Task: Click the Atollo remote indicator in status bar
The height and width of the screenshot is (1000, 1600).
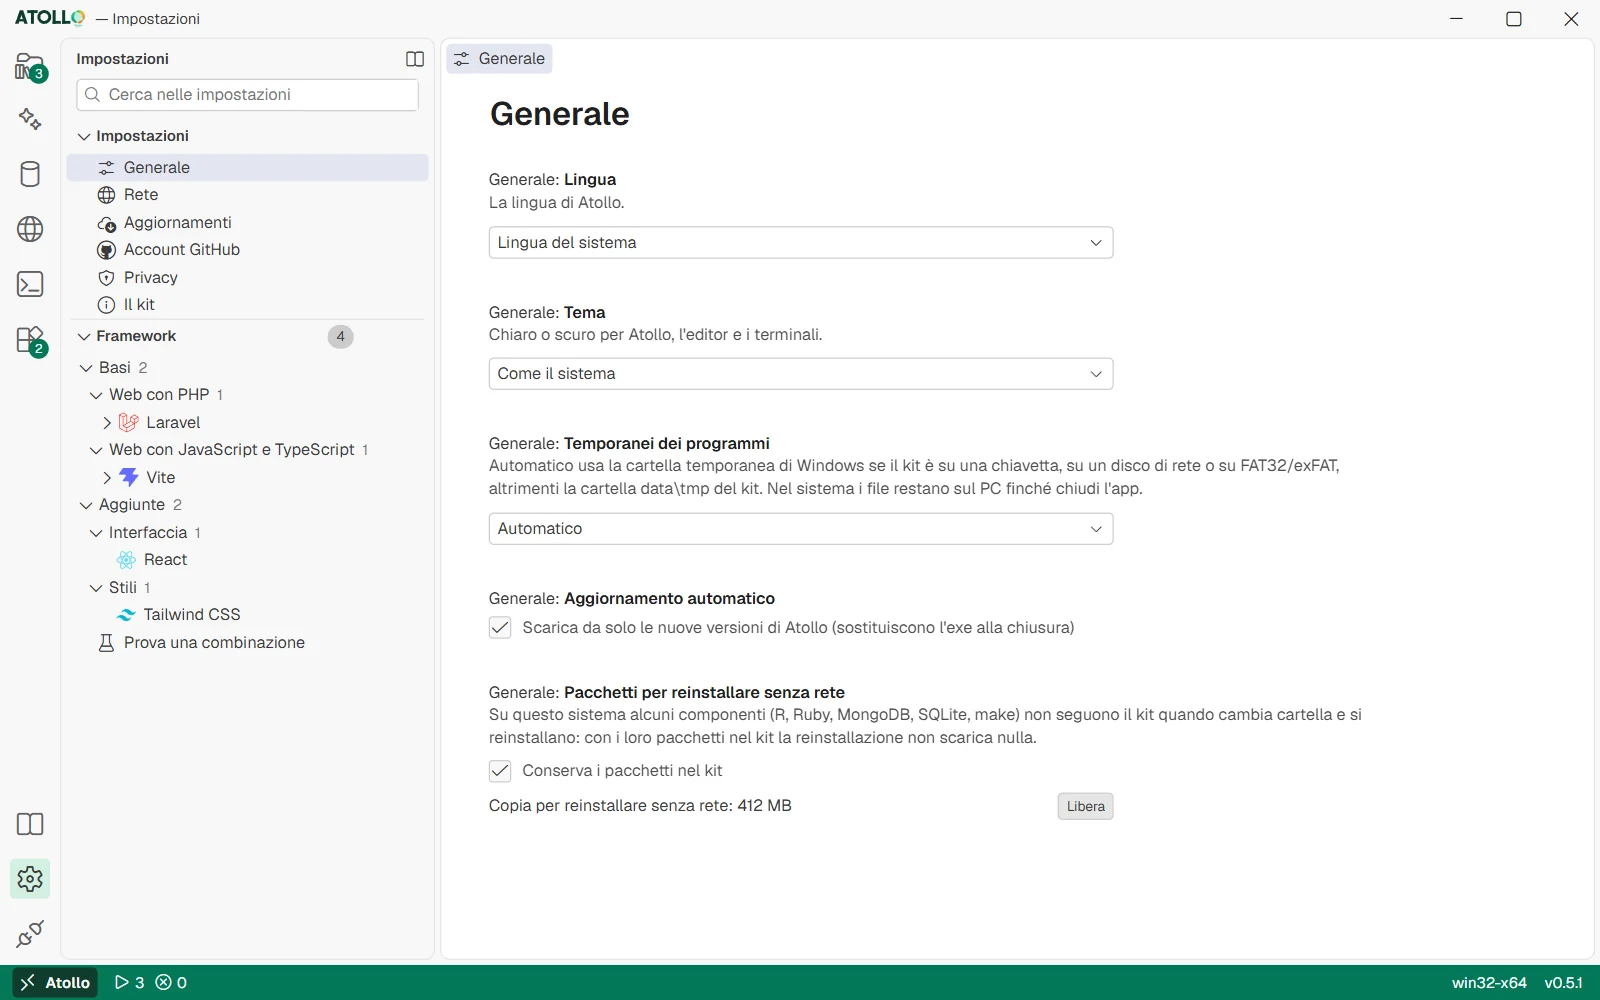Action: coord(55,983)
